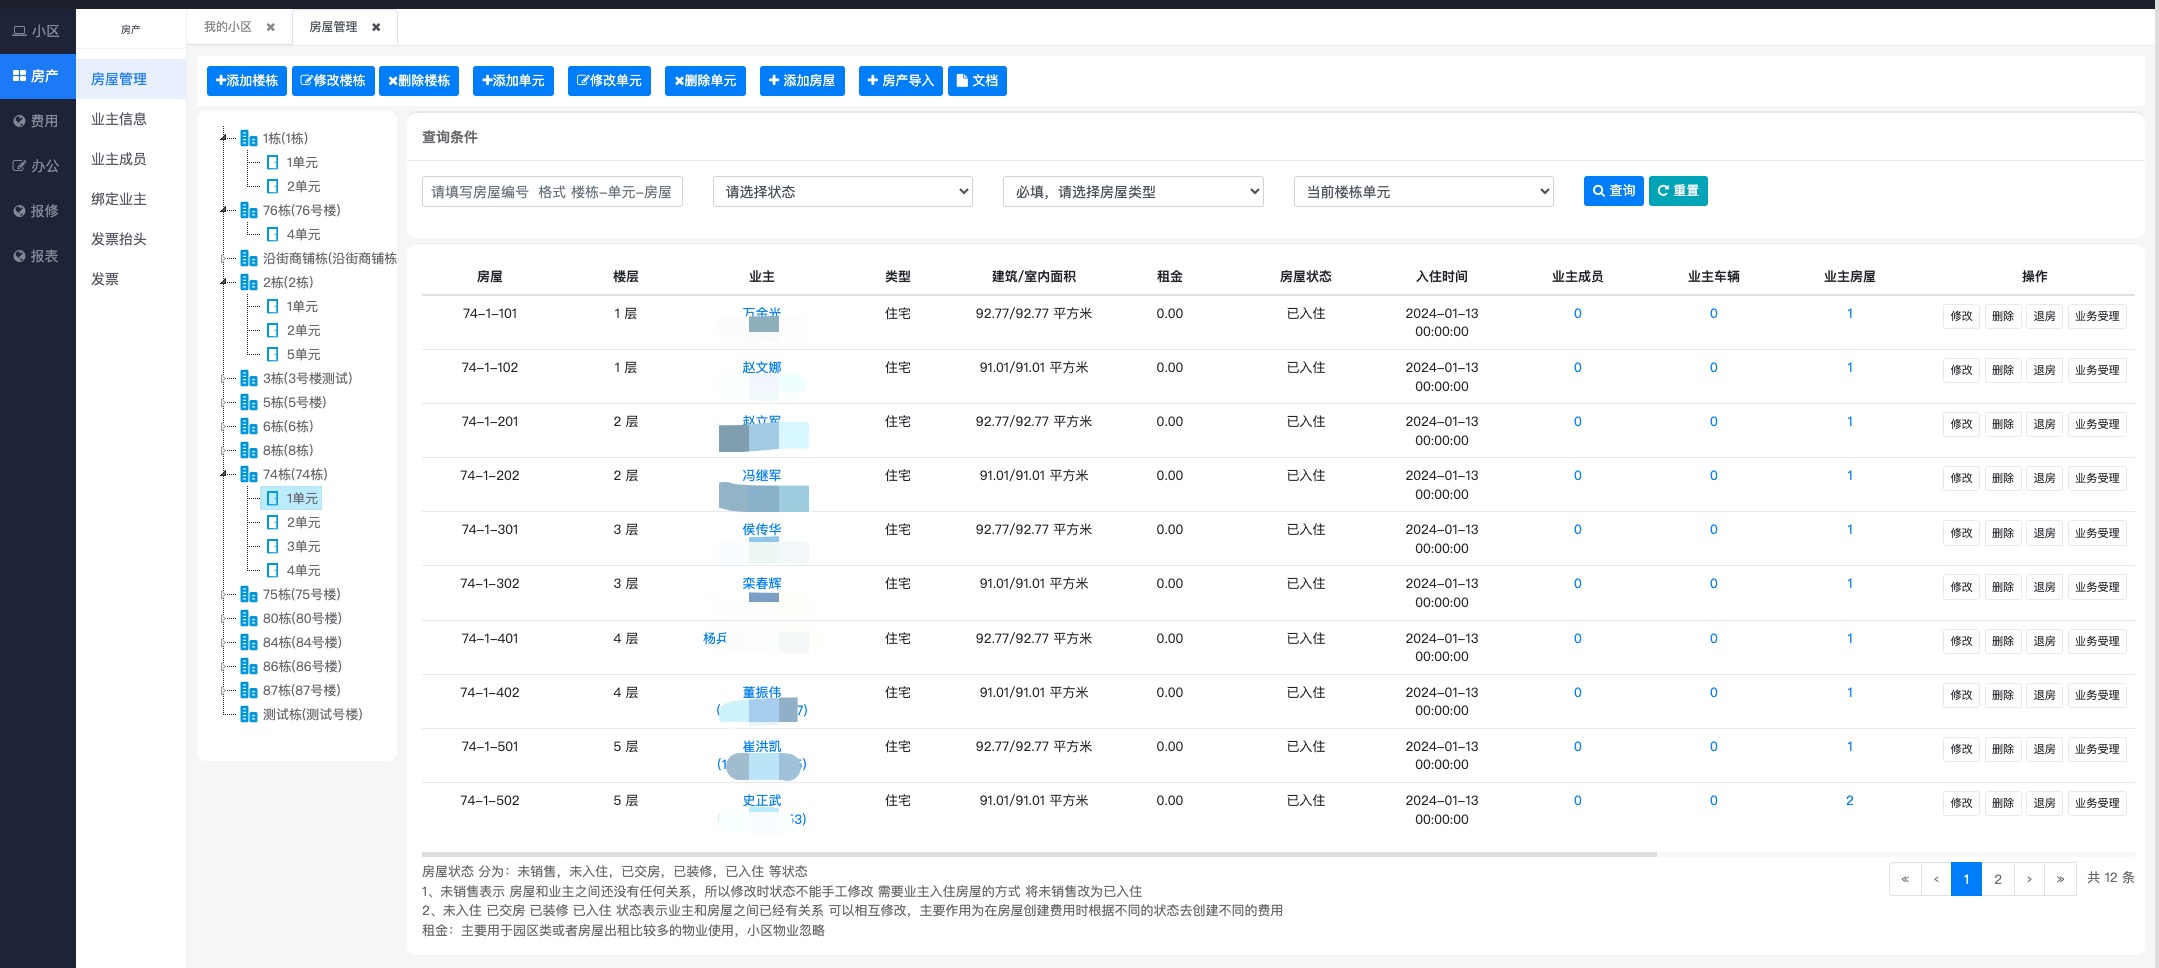Open the 费用 sidebar section

click(x=37, y=121)
